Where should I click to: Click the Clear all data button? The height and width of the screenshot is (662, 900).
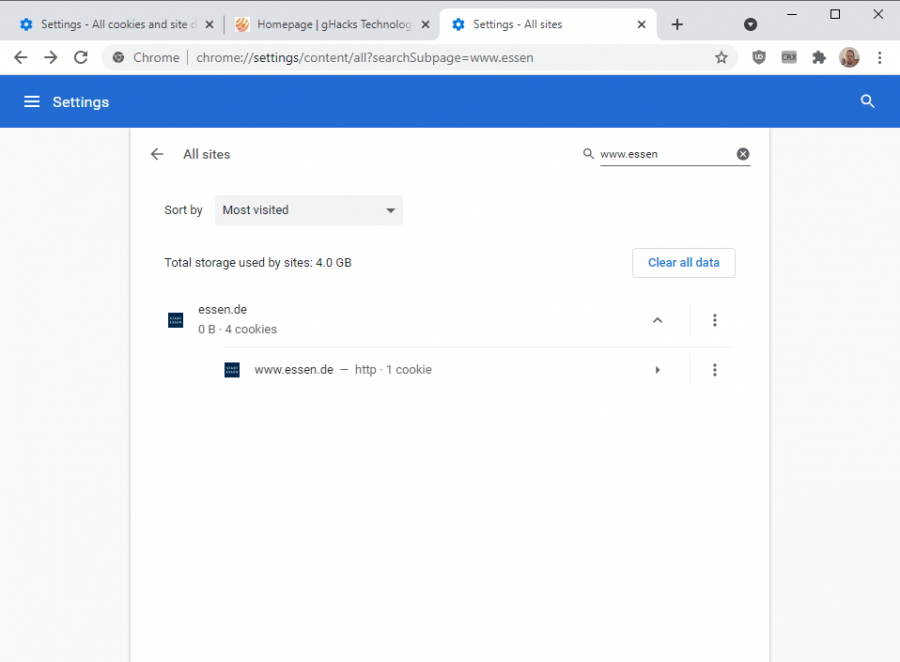tap(684, 263)
